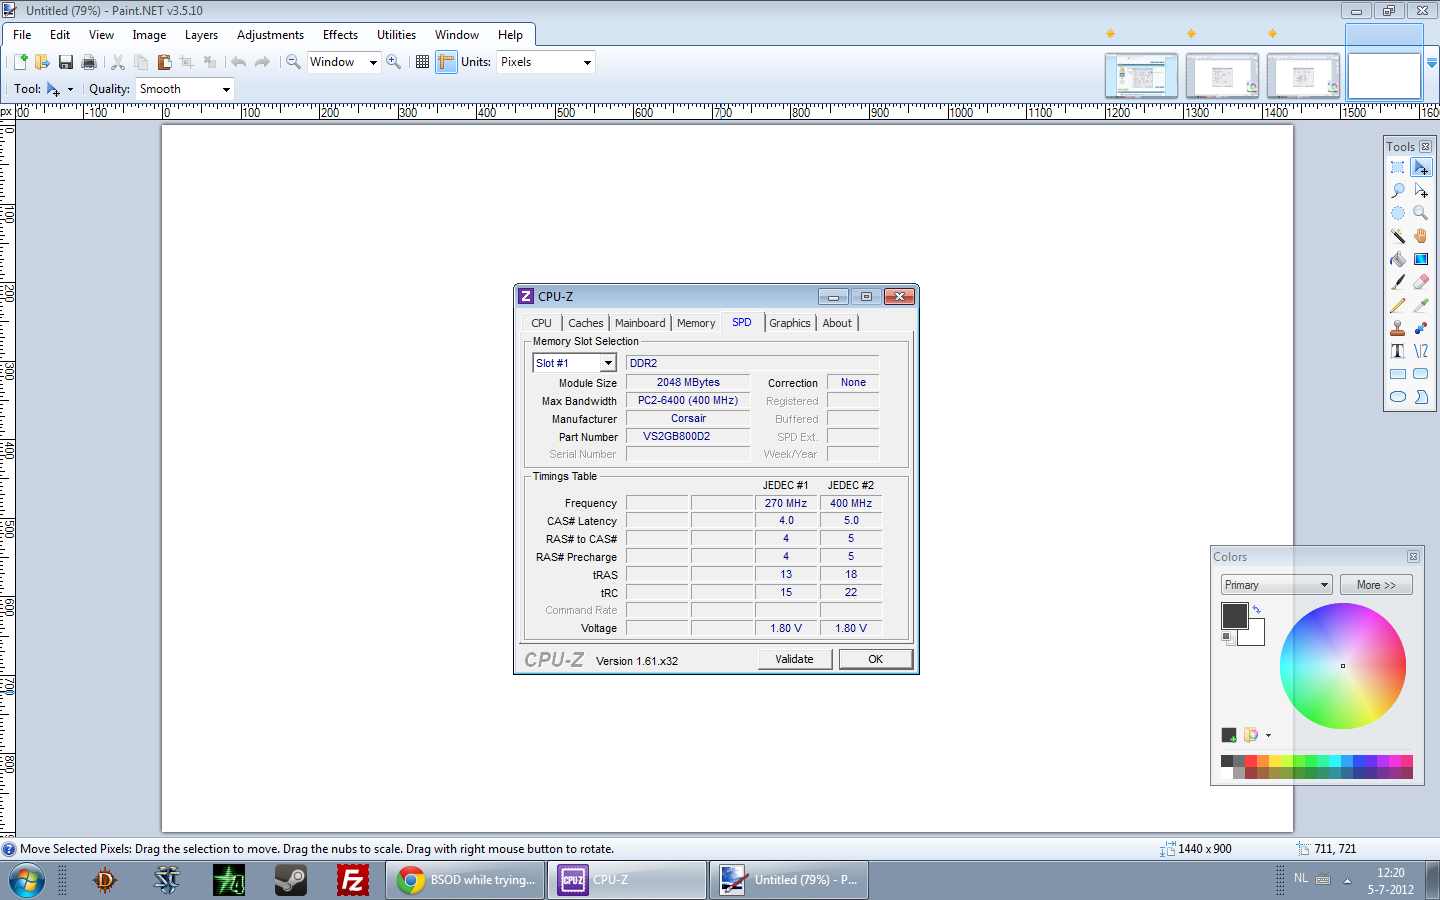This screenshot has width=1440, height=900.
Task: Open the Slot #1 memory slot dropdown
Action: pos(574,363)
